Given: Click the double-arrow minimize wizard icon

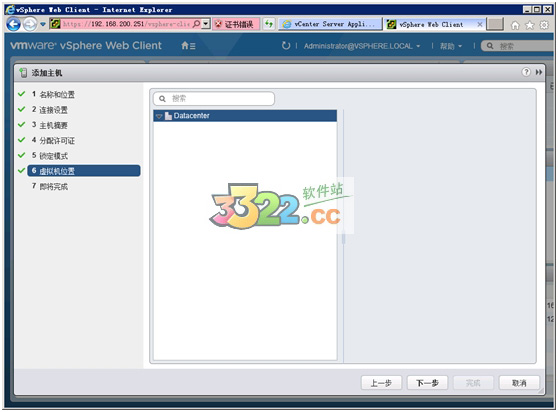Looking at the screenshot, I should pyautogui.click(x=539, y=72).
